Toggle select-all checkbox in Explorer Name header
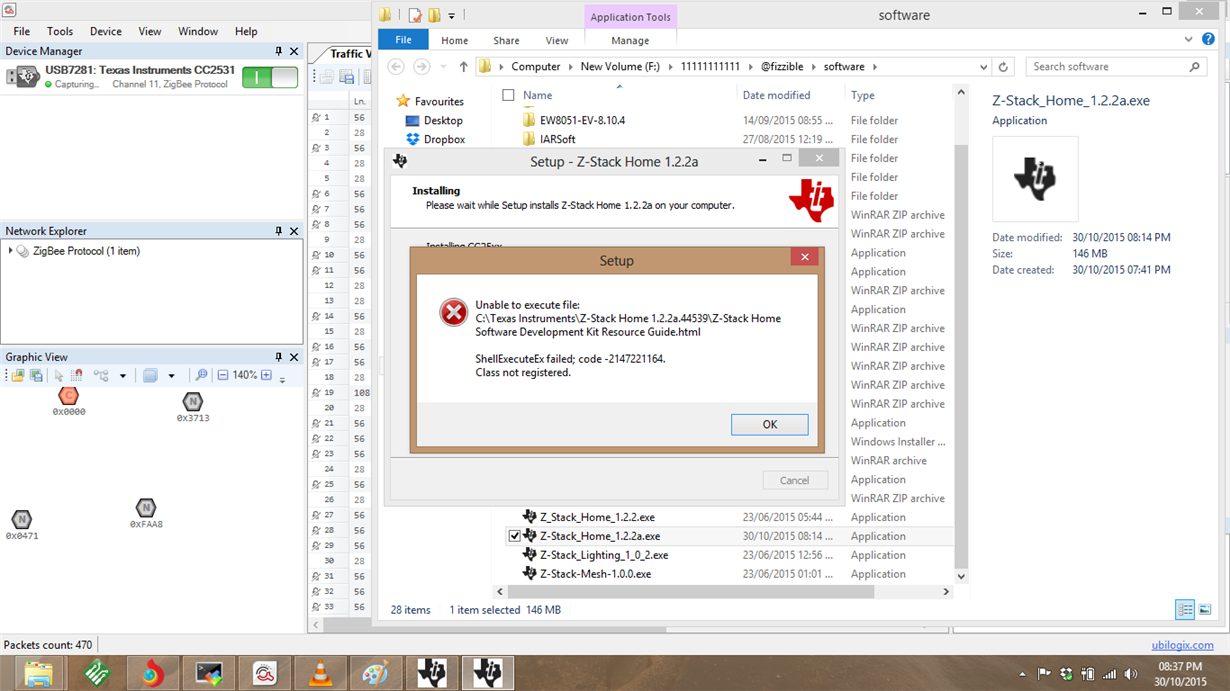Screen dimensions: 1230x691 coord(508,96)
